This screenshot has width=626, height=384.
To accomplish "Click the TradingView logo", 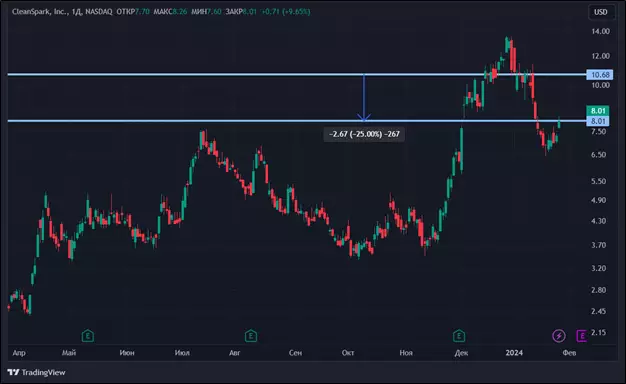I will tap(36, 372).
